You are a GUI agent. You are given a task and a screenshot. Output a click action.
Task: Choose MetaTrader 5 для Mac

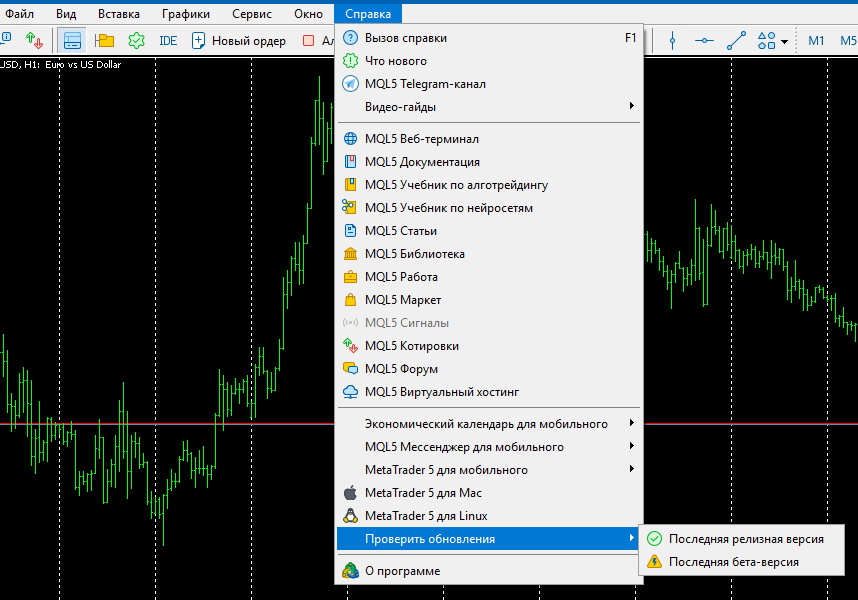click(x=488, y=493)
